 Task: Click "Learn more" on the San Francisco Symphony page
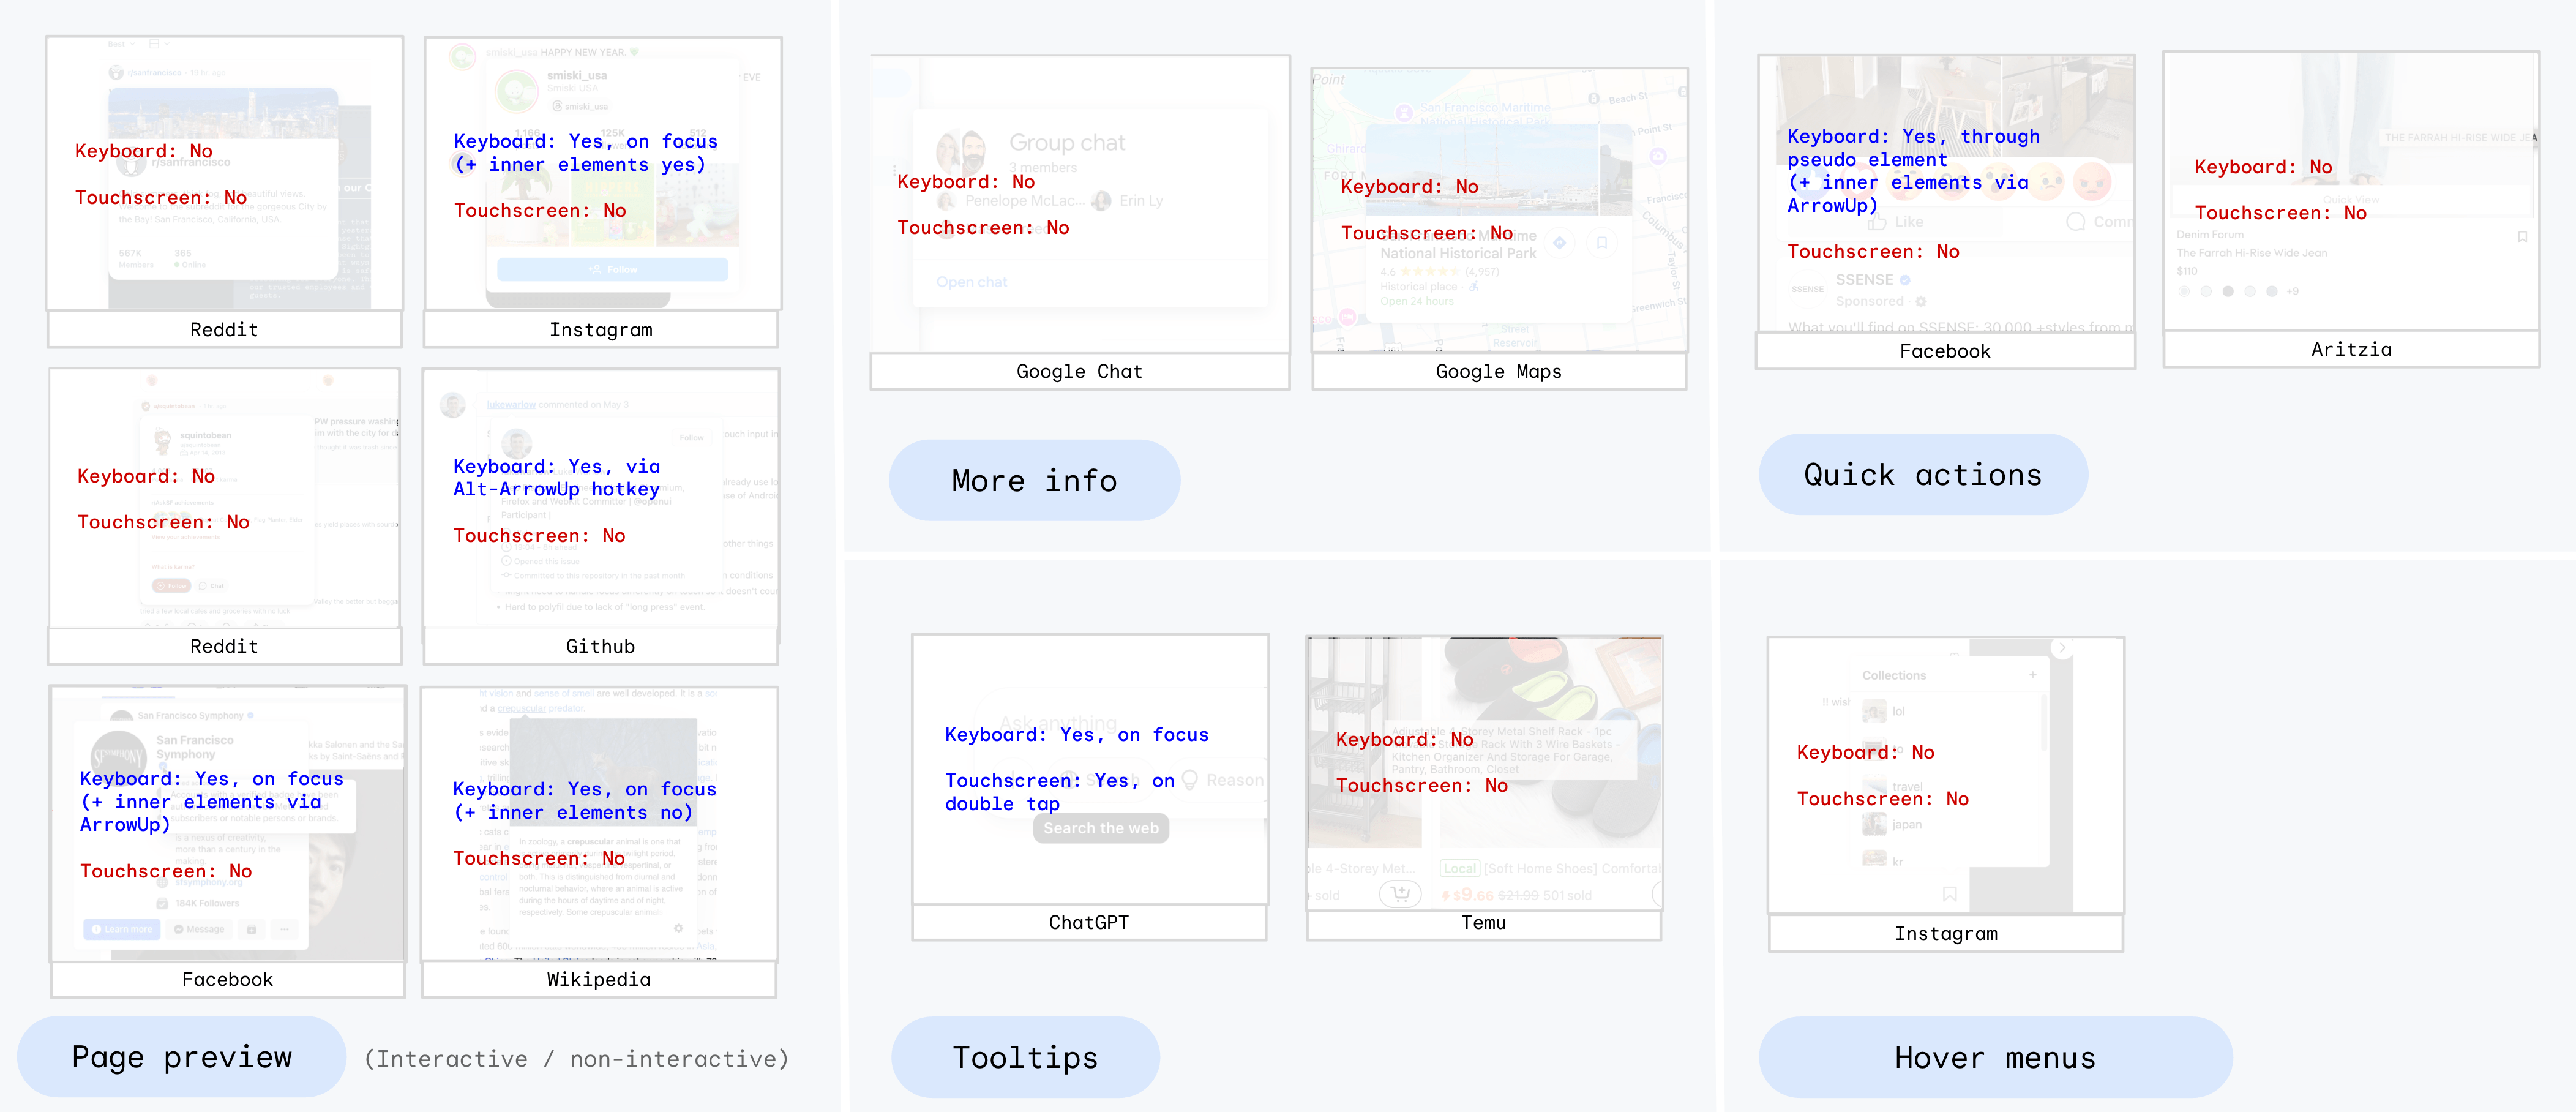[121, 929]
